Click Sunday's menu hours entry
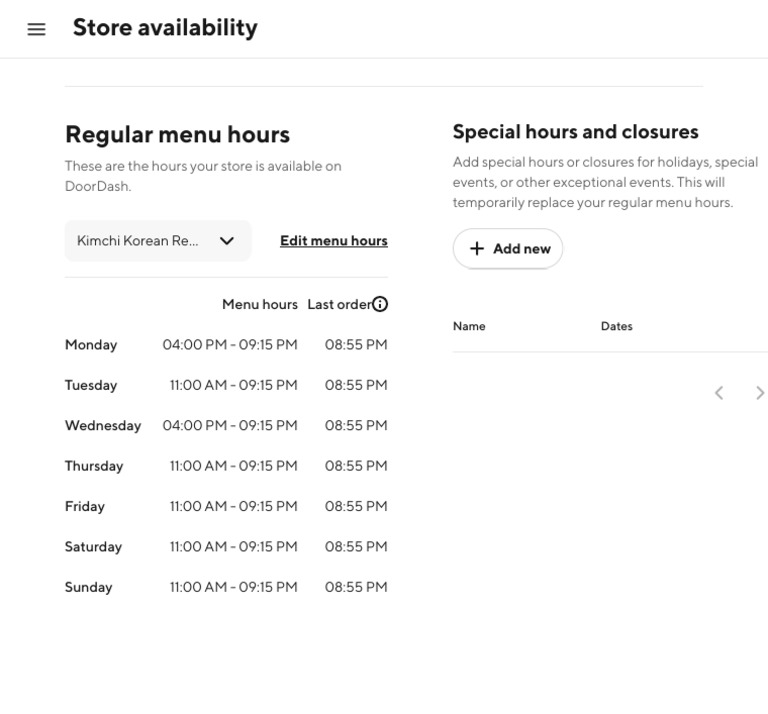 click(x=233, y=587)
